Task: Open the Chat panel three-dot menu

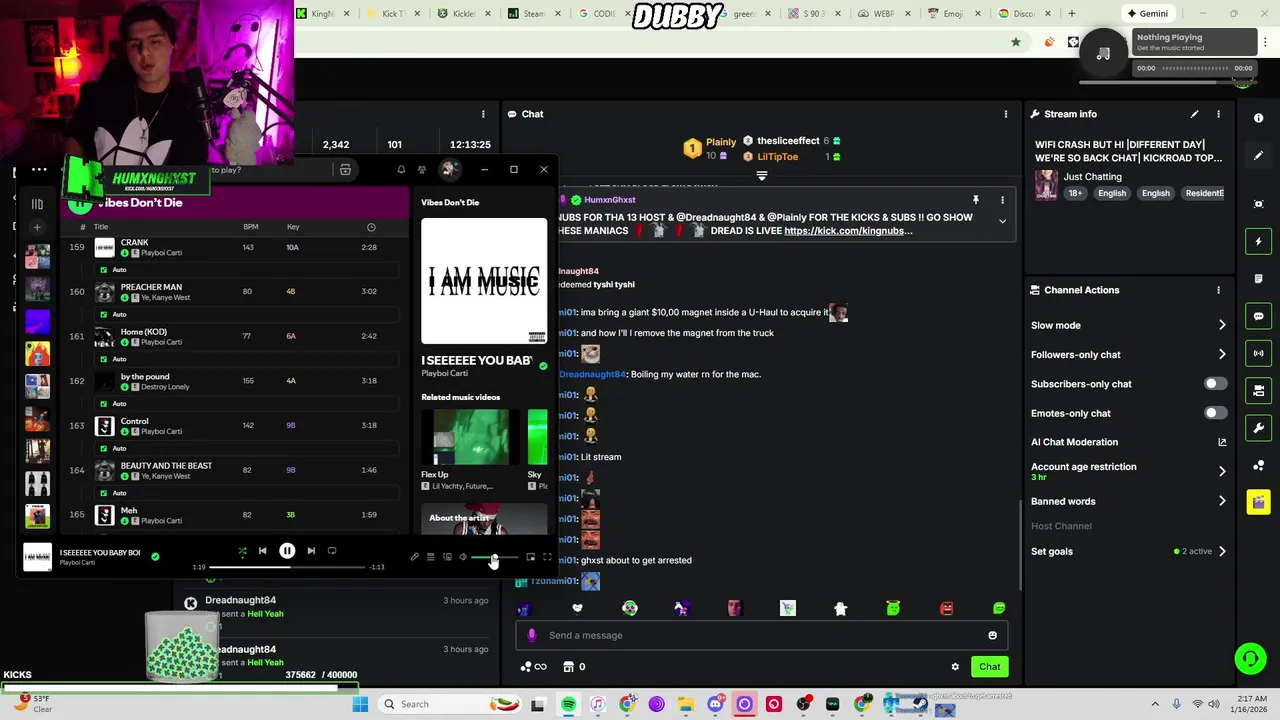Action: click(x=1006, y=114)
